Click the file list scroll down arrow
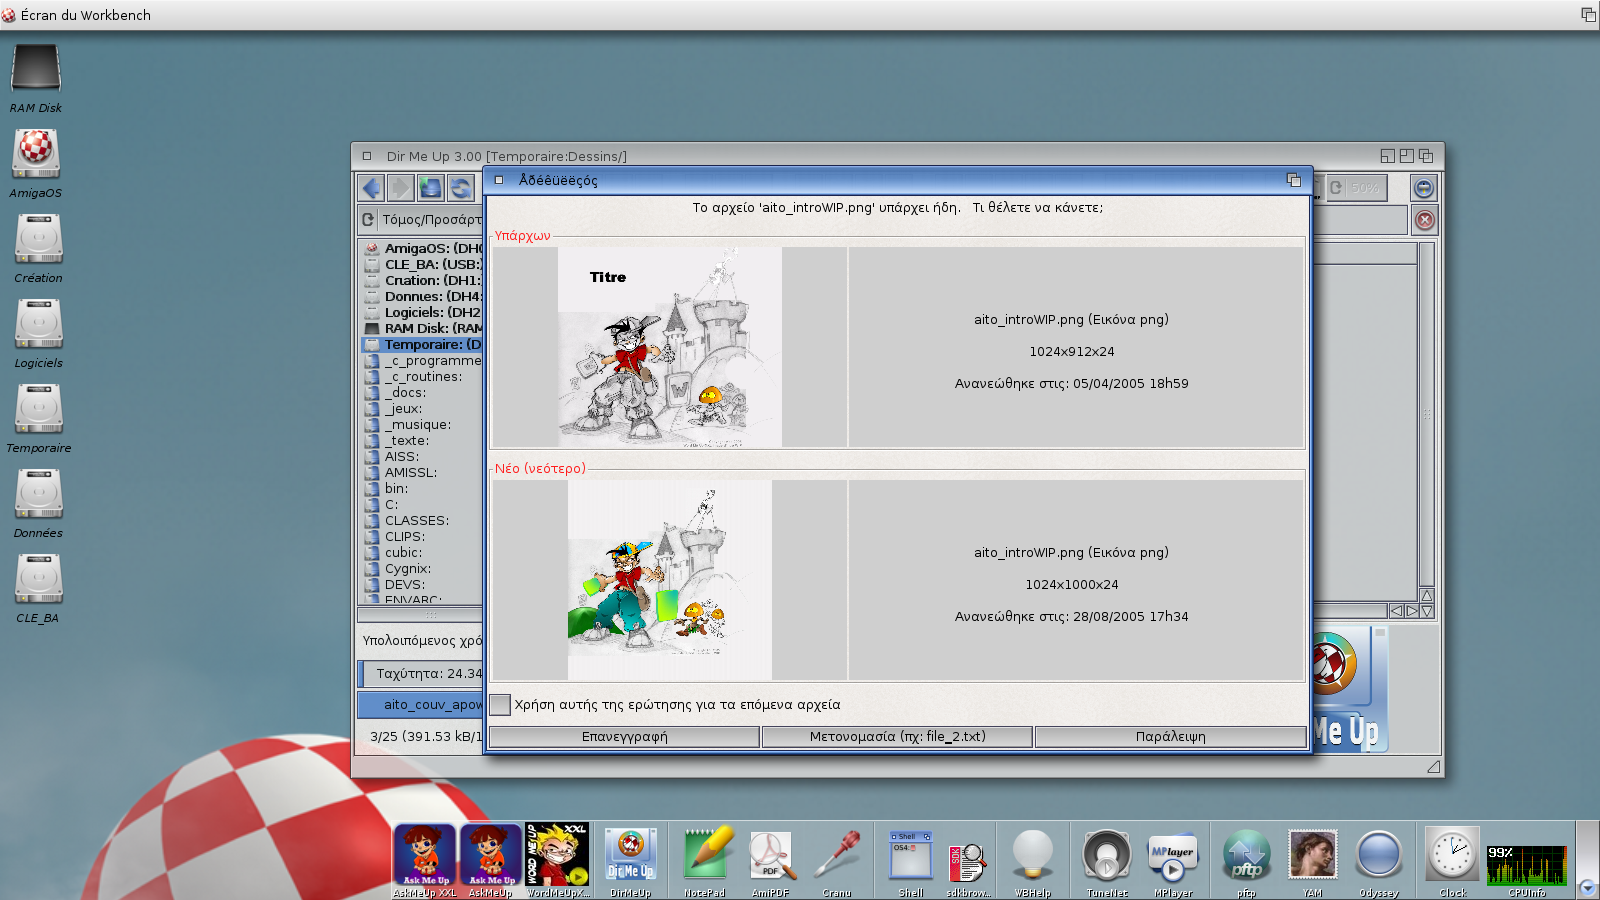 coord(1427,611)
